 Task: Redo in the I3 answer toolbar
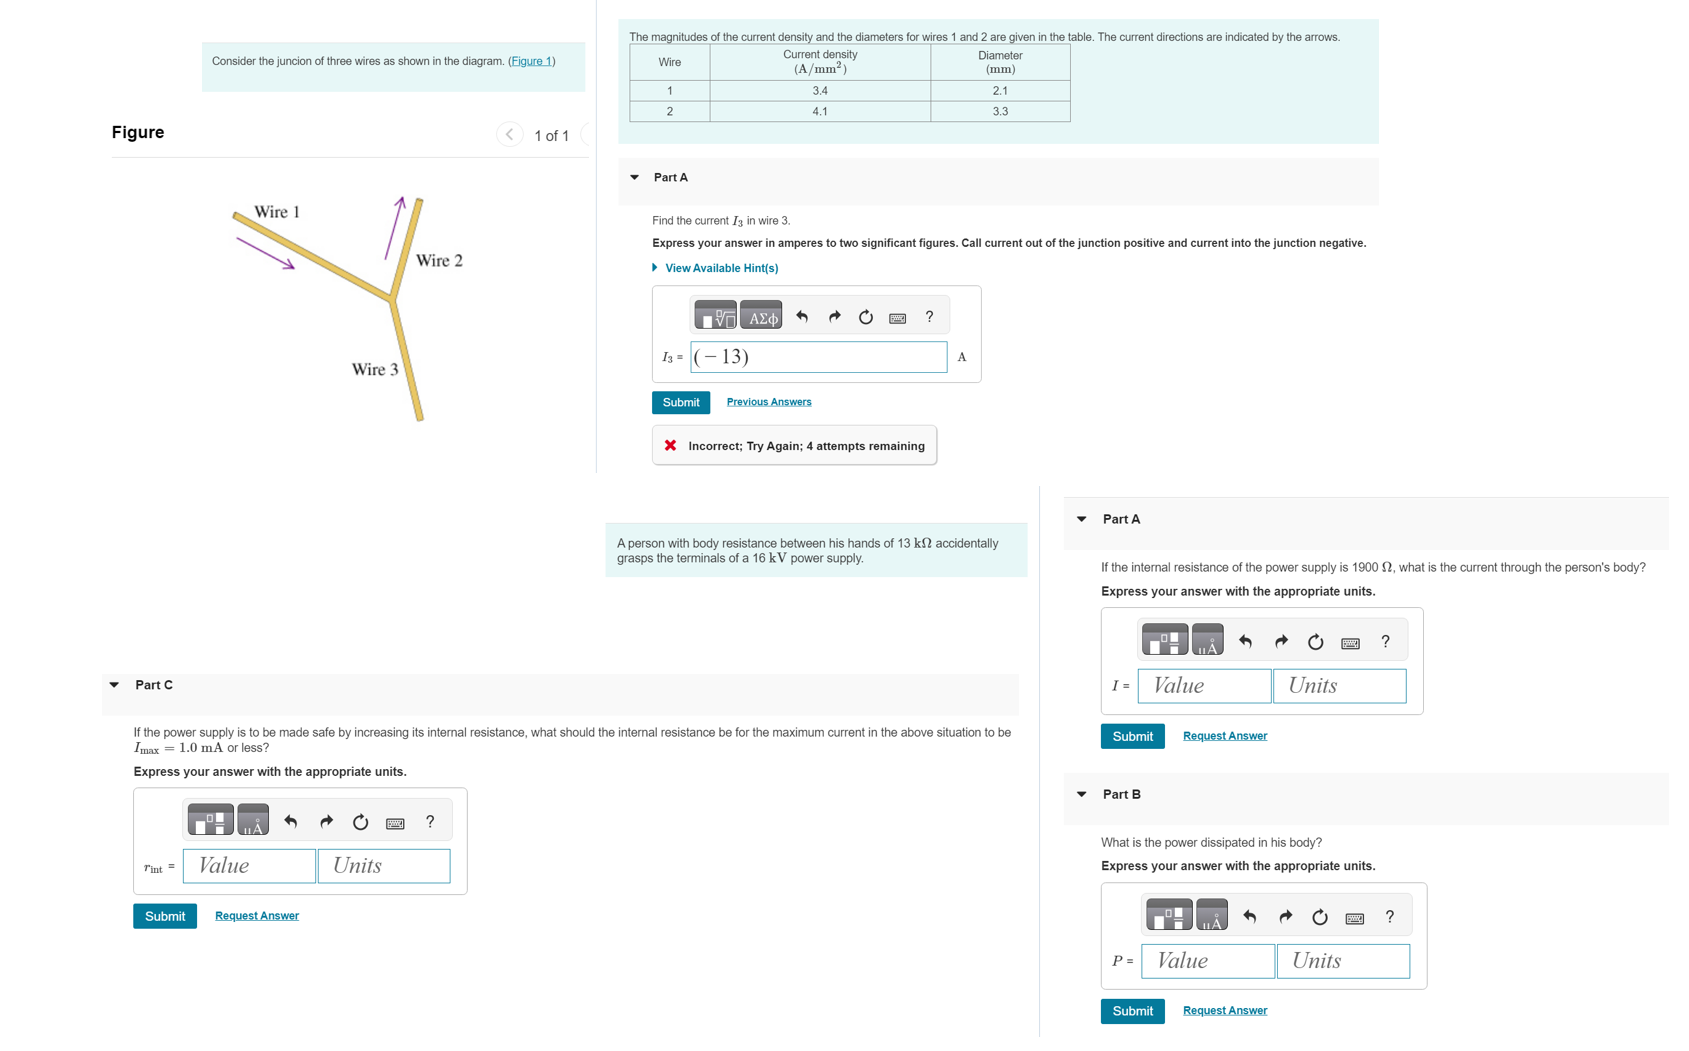(x=834, y=316)
